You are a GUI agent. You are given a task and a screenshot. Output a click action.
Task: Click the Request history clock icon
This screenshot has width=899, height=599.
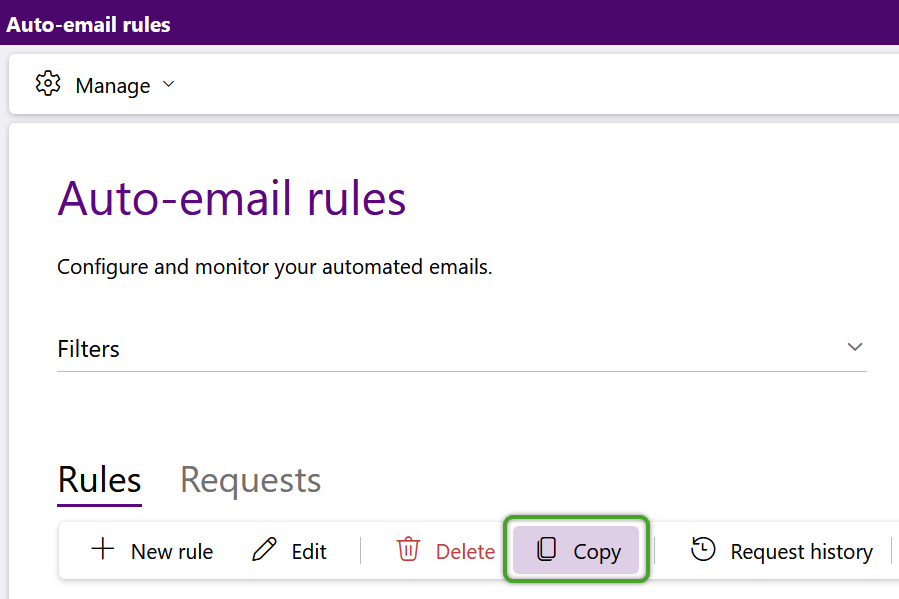703,549
